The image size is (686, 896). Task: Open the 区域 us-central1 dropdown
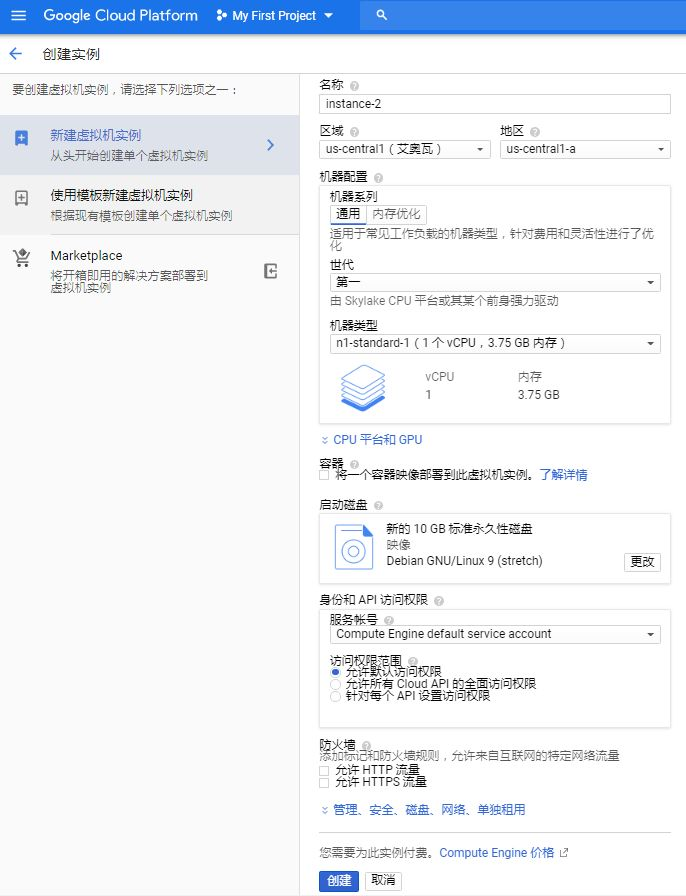405,149
